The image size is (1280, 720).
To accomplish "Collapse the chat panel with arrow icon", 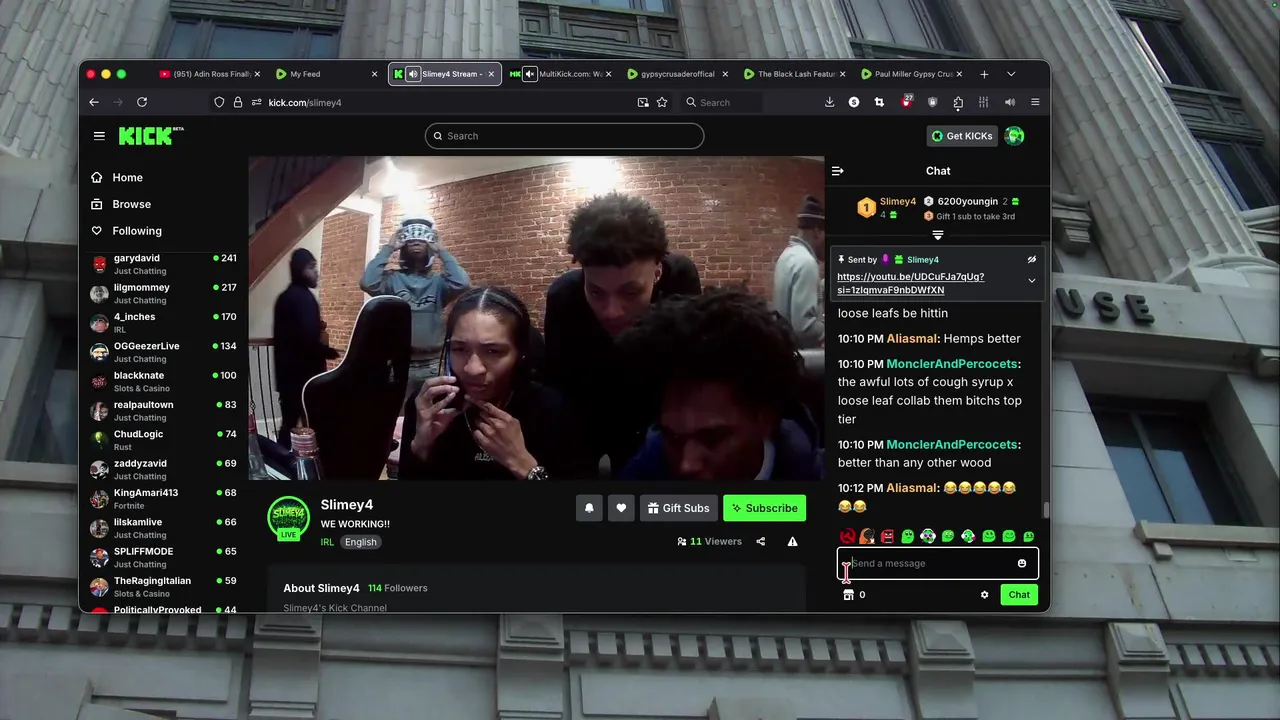I will coord(838,171).
